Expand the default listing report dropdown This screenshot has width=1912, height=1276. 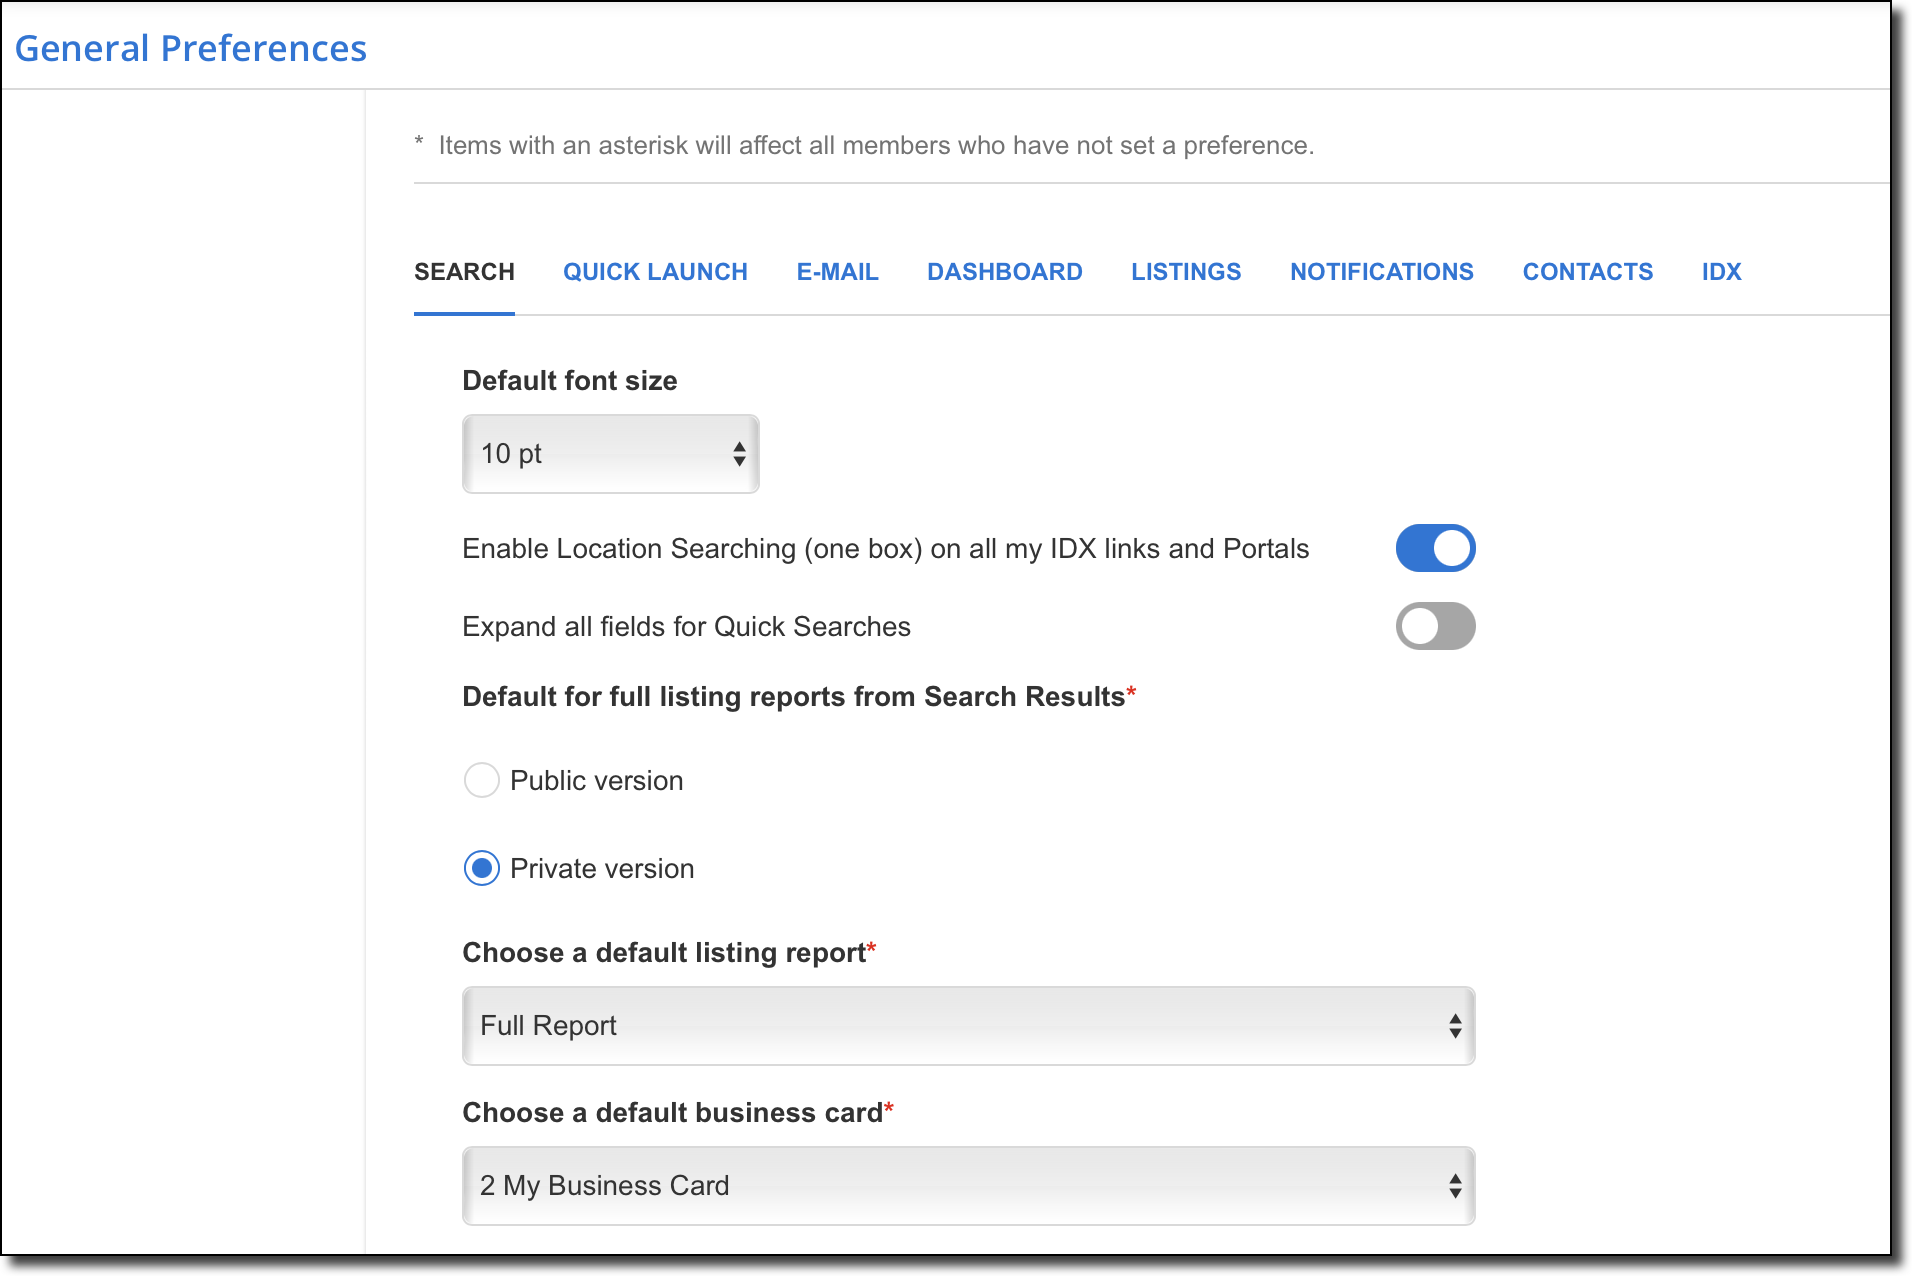968,1026
